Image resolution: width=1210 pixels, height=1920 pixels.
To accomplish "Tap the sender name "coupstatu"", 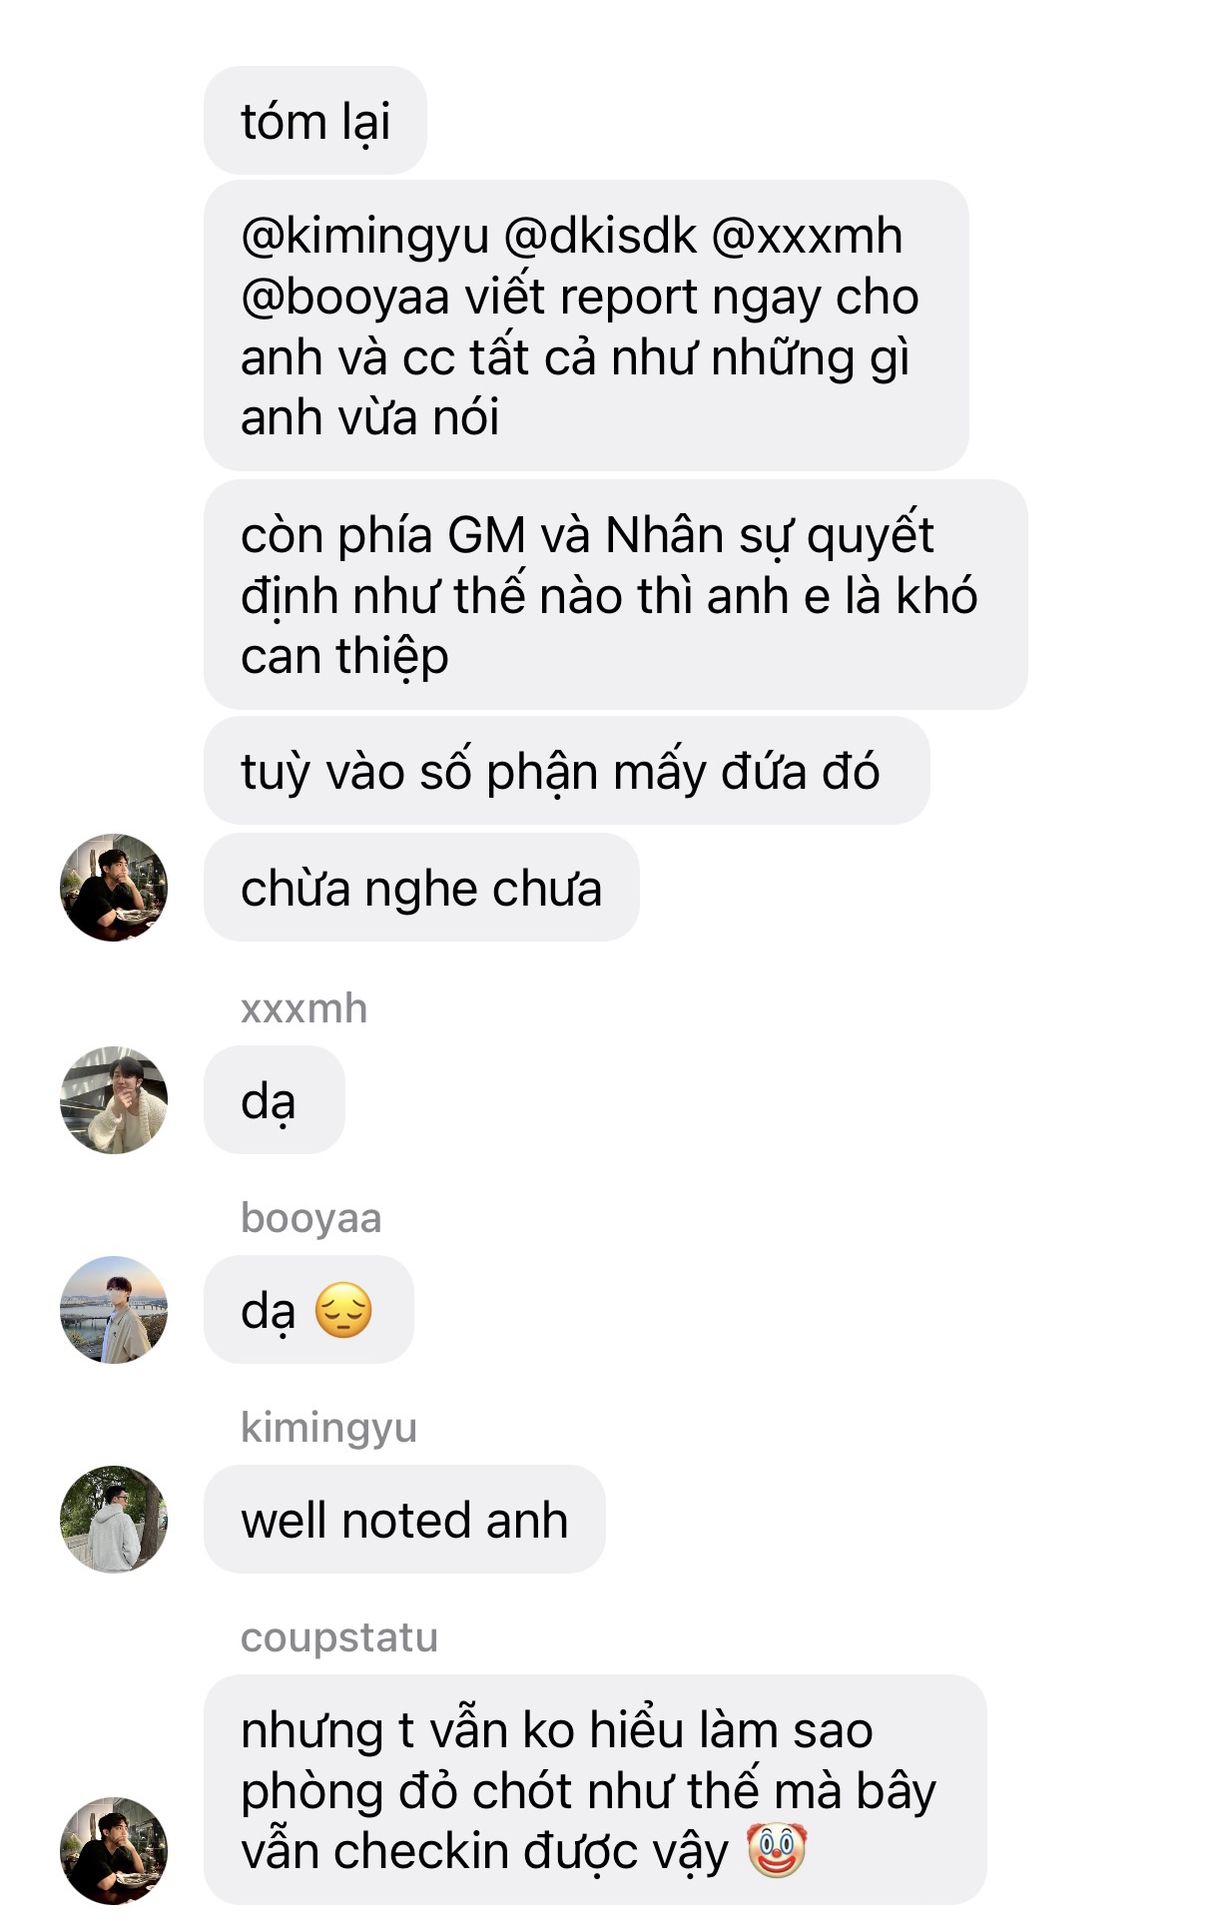I will 339,1638.
